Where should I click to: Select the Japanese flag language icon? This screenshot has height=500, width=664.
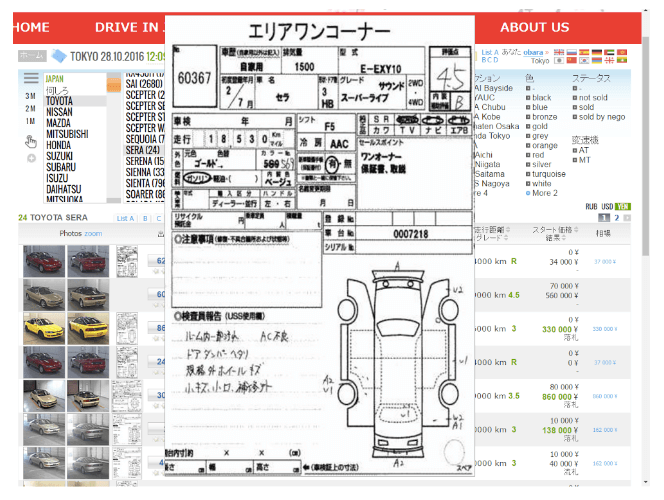point(559,60)
